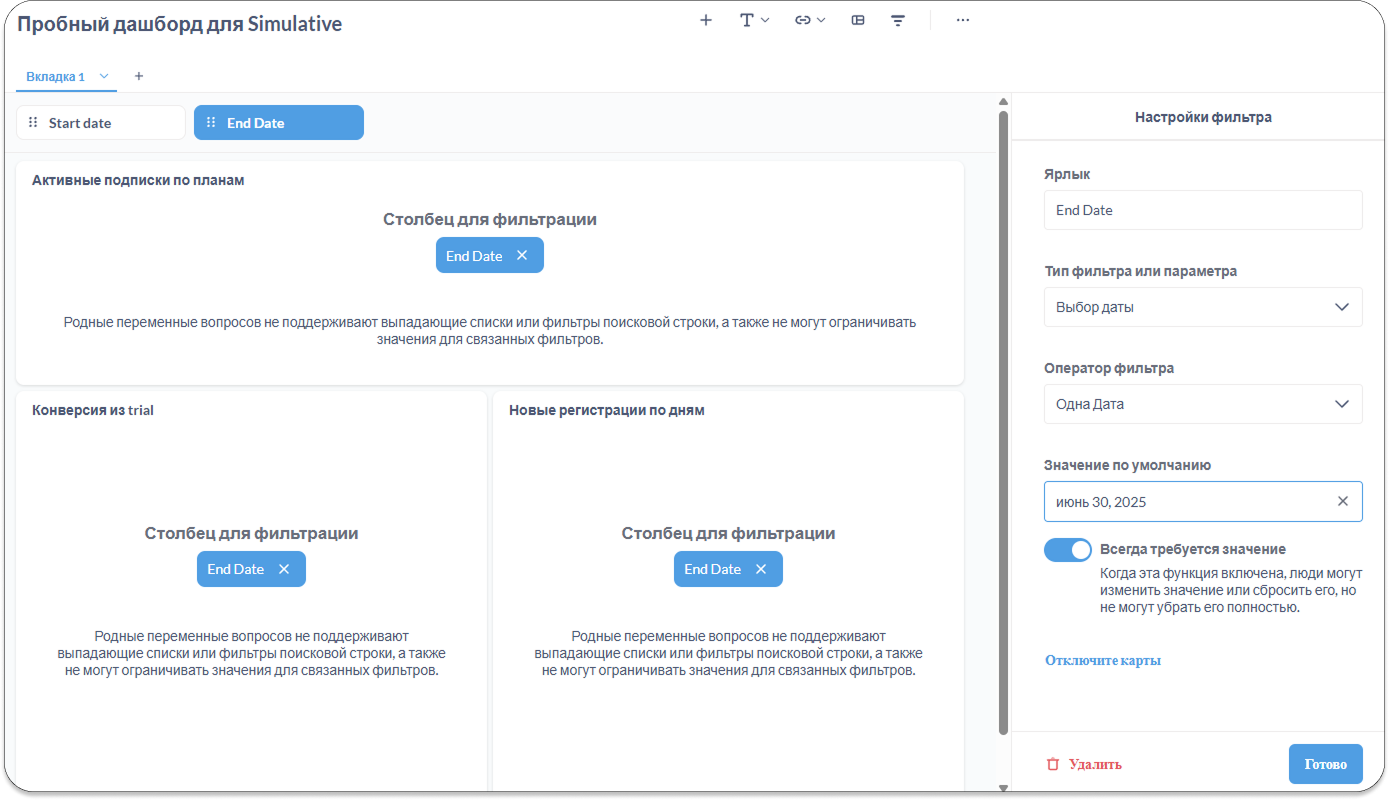Click the Ярлык label input field

[1202, 210]
